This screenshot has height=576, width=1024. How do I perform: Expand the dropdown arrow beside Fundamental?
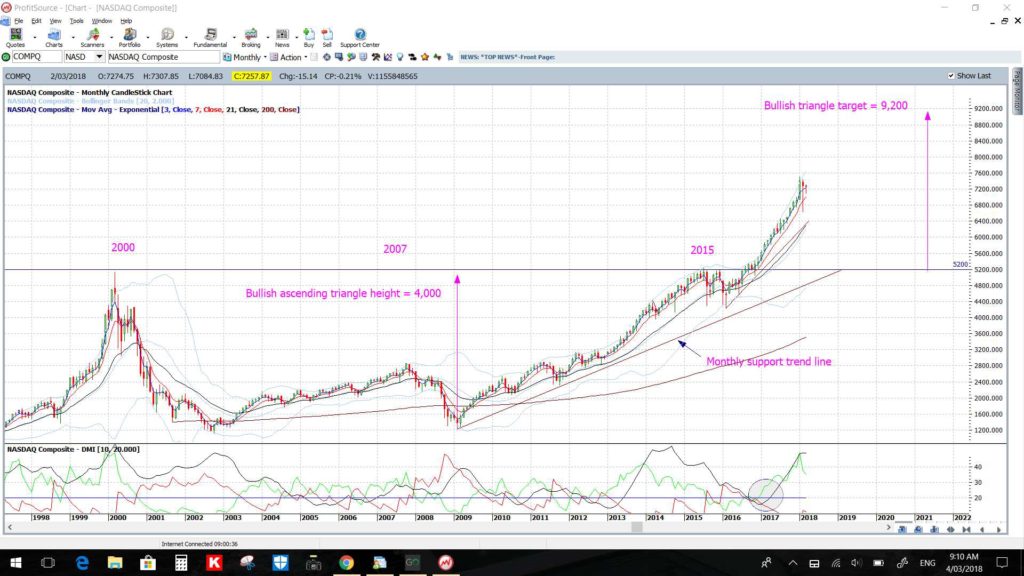tap(233, 37)
